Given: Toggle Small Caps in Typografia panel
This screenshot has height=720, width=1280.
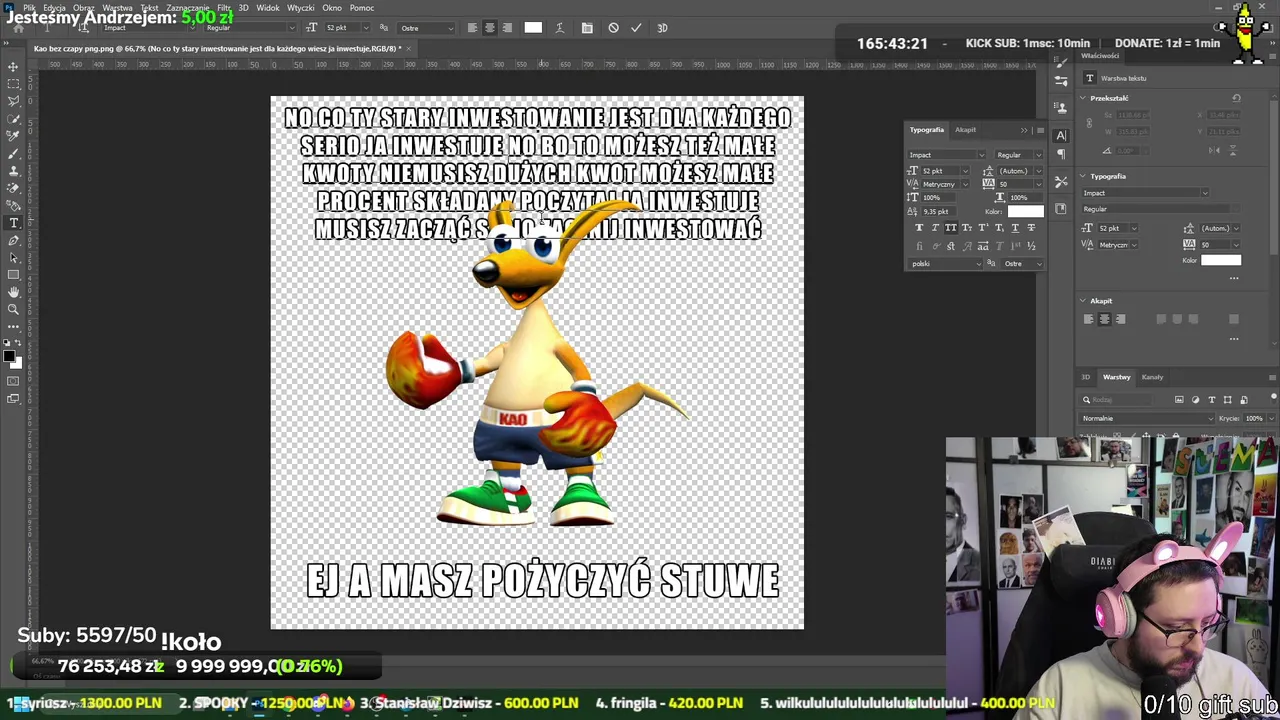Looking at the screenshot, I should [967, 228].
